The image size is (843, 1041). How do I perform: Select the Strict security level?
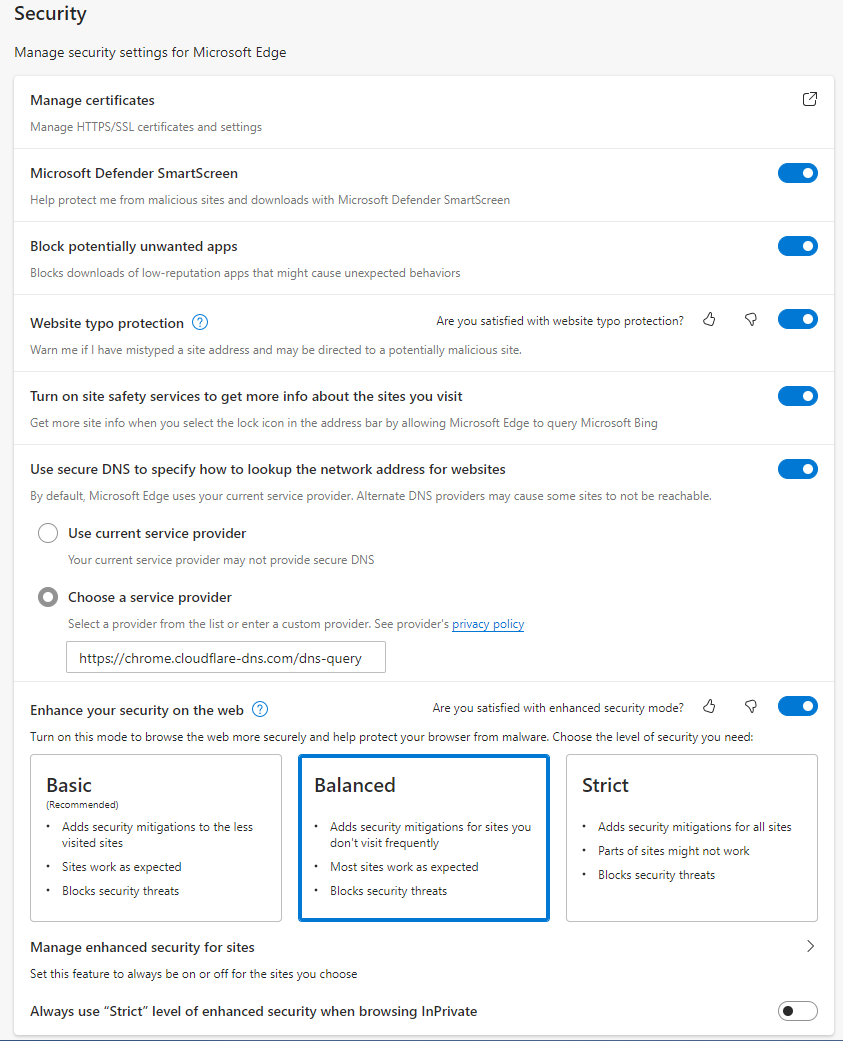pos(691,838)
